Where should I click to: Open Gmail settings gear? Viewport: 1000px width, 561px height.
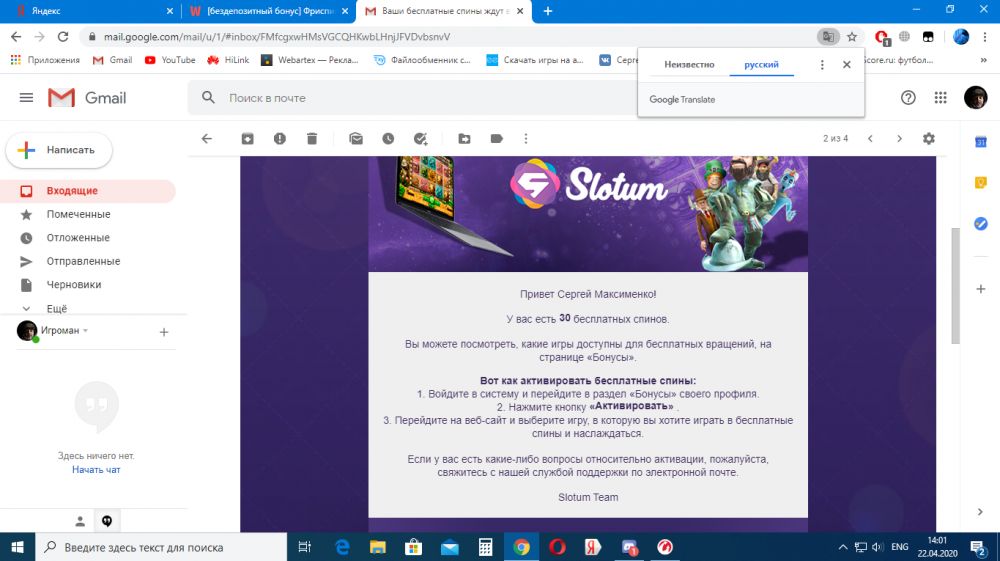coord(929,138)
